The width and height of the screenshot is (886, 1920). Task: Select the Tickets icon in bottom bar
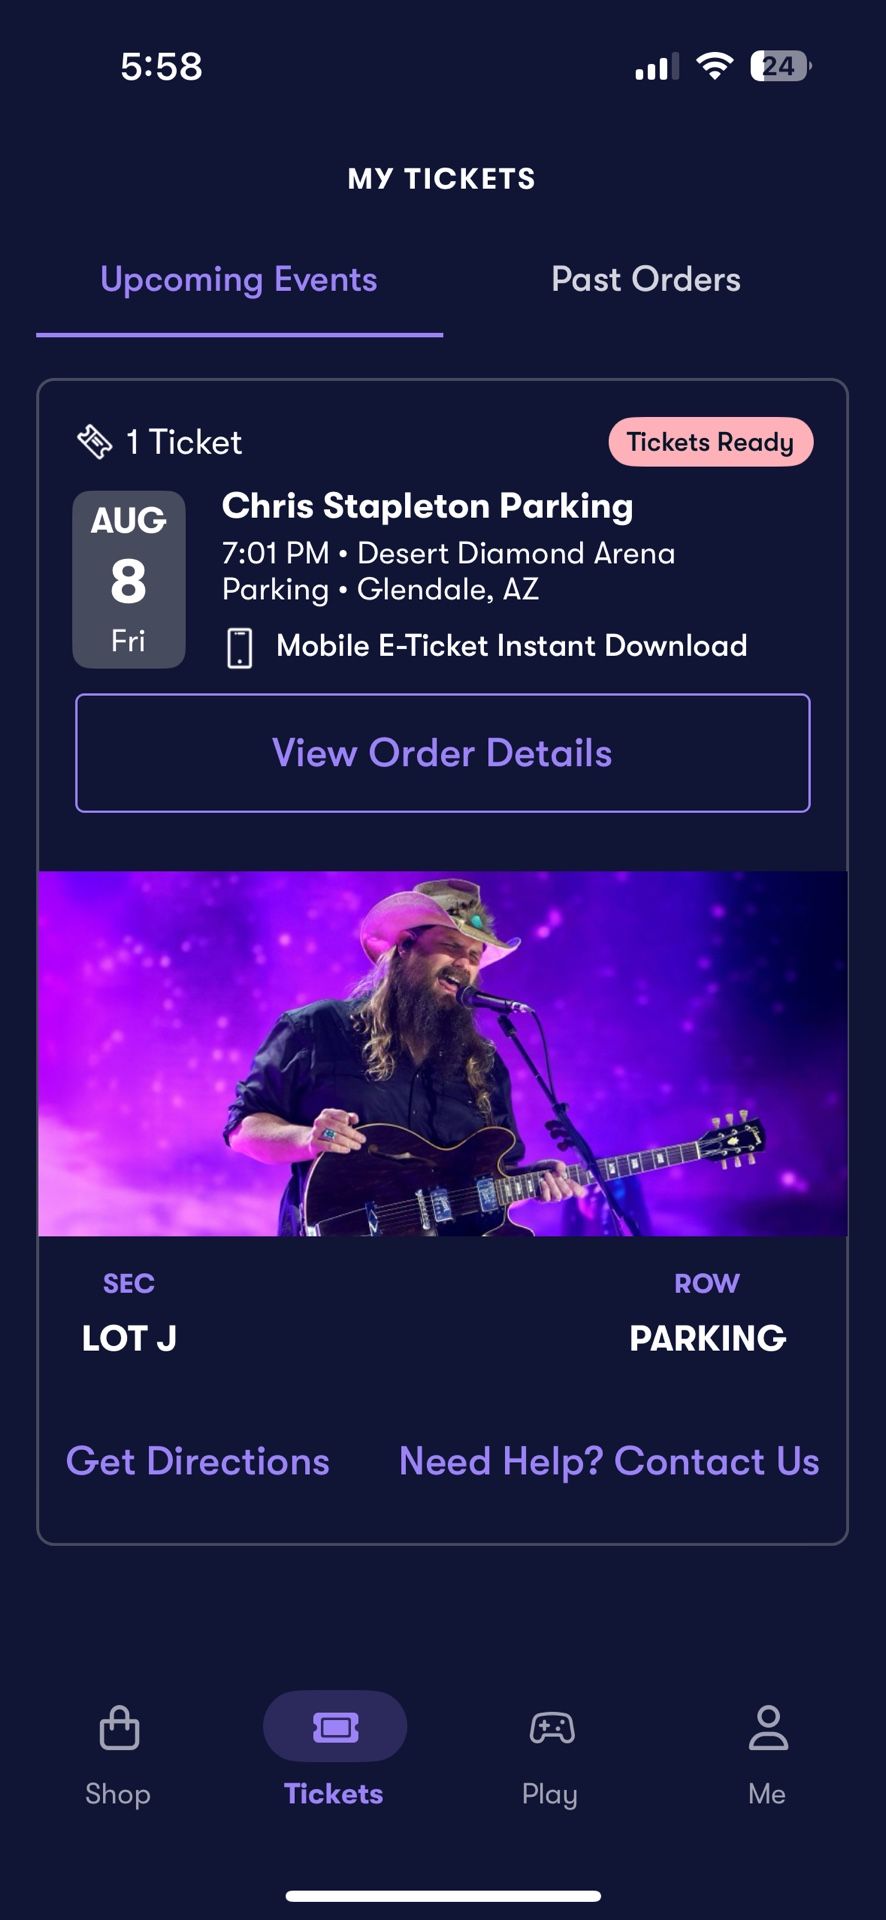335,1727
